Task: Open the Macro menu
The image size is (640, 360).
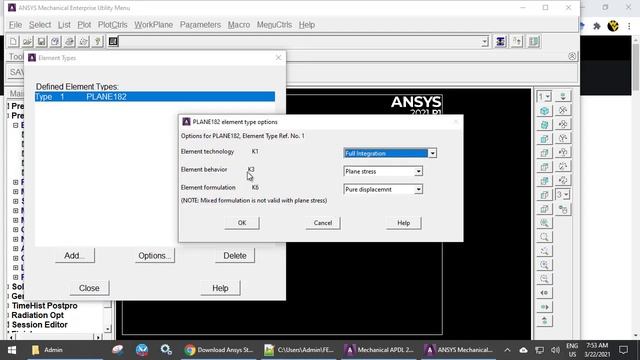Action: 239,25
